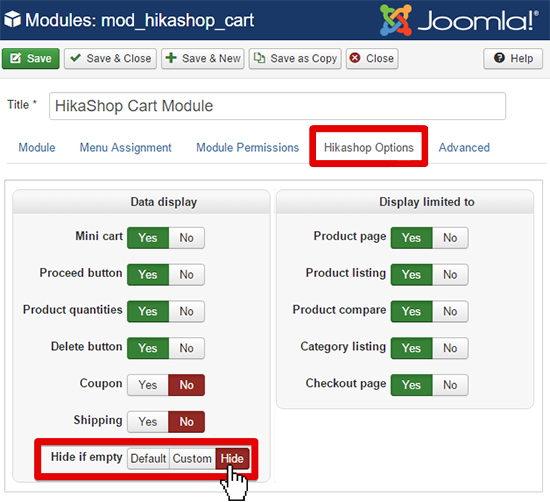Screen dimensions: 550x502
Task: Click the Proceed button label text
Action: [81, 273]
